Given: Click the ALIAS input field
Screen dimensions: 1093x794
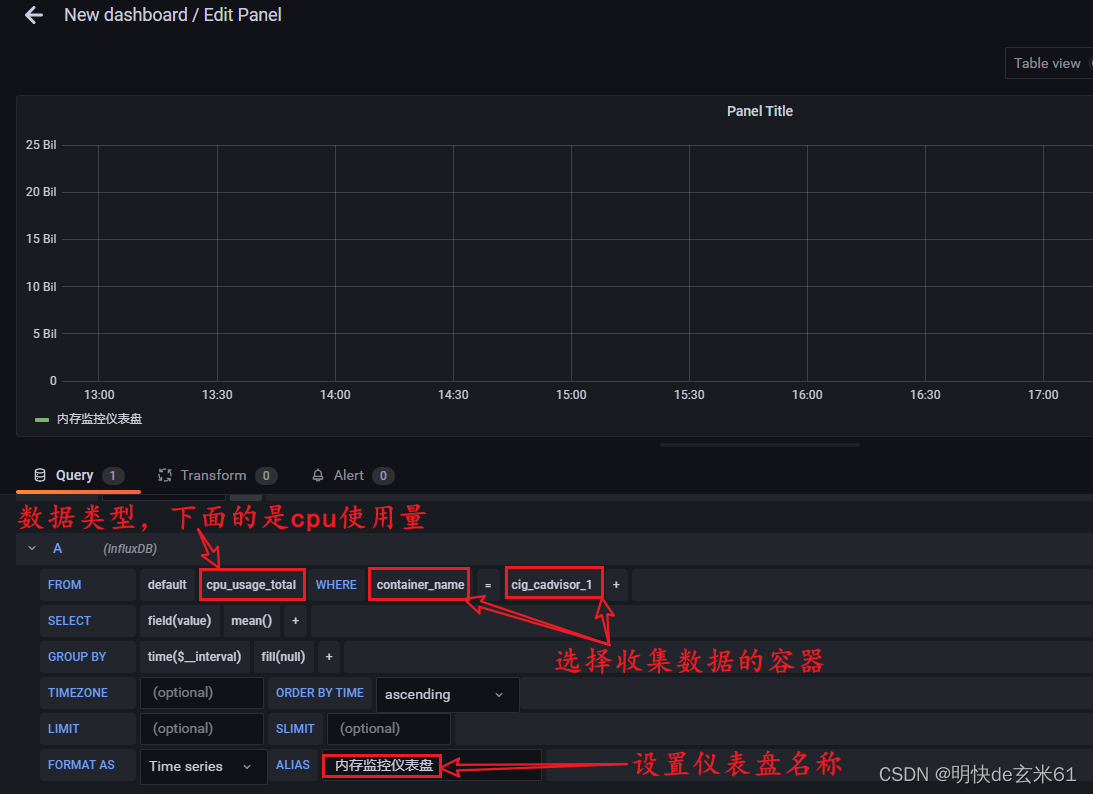Looking at the screenshot, I should (431, 765).
